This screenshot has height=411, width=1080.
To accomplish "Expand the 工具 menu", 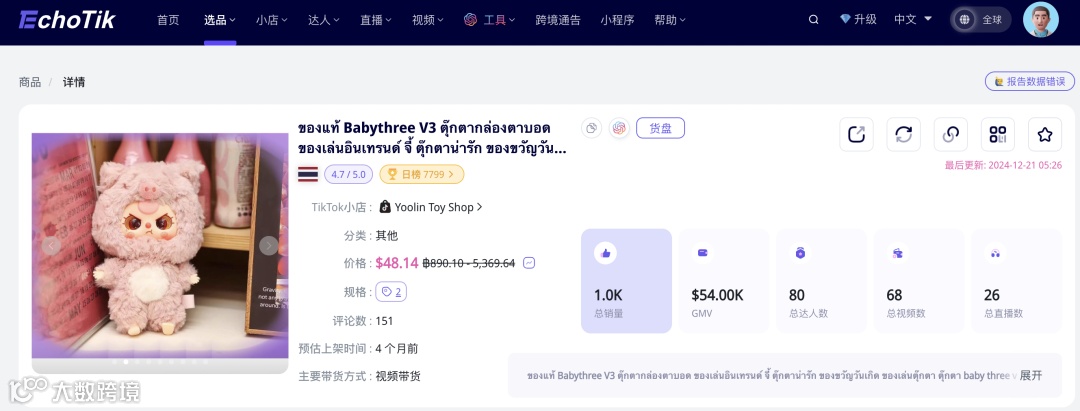I will pos(499,21).
